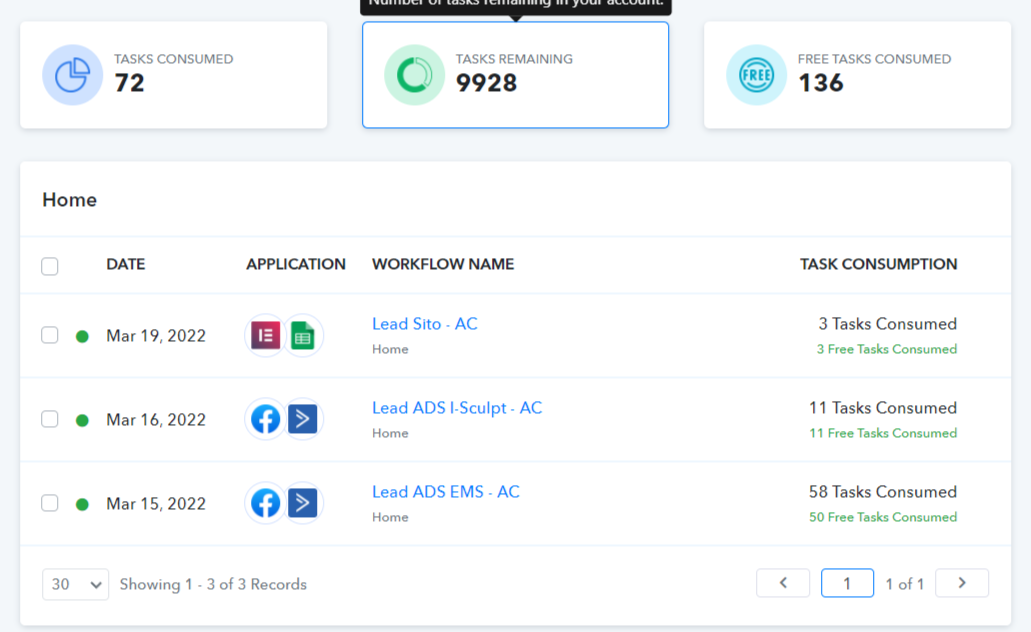Click the FREE badge icon
This screenshot has height=632, width=1031.
756,75
